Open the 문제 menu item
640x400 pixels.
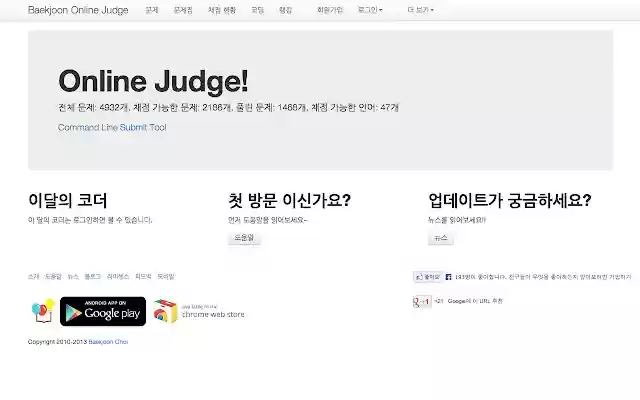pyautogui.click(x=151, y=10)
